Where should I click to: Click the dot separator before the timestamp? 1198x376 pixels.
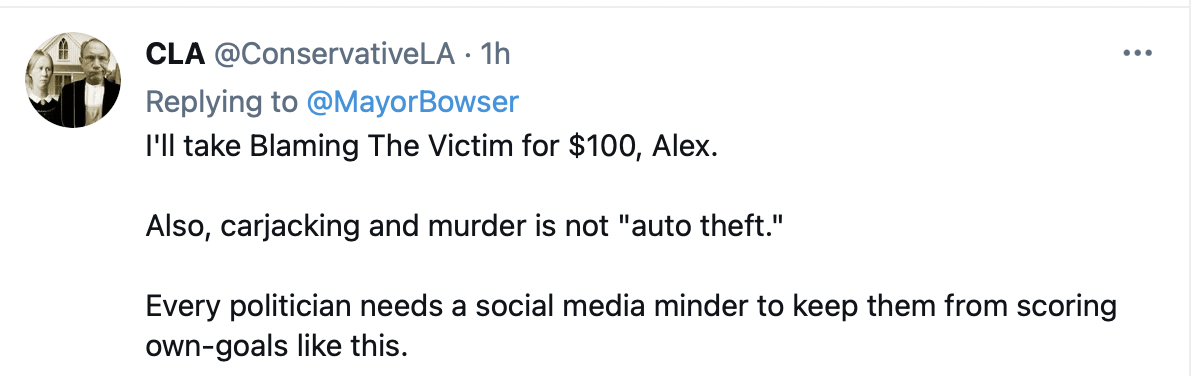pyautogui.click(x=467, y=55)
